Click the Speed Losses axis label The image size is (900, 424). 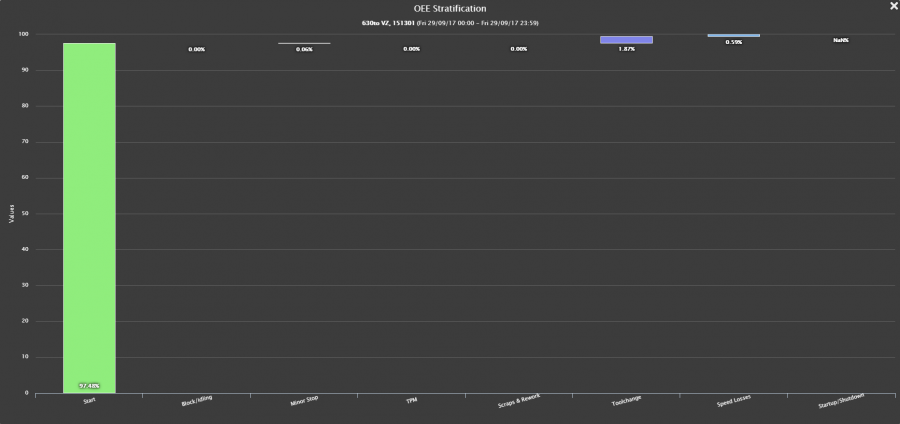pyautogui.click(x=734, y=401)
